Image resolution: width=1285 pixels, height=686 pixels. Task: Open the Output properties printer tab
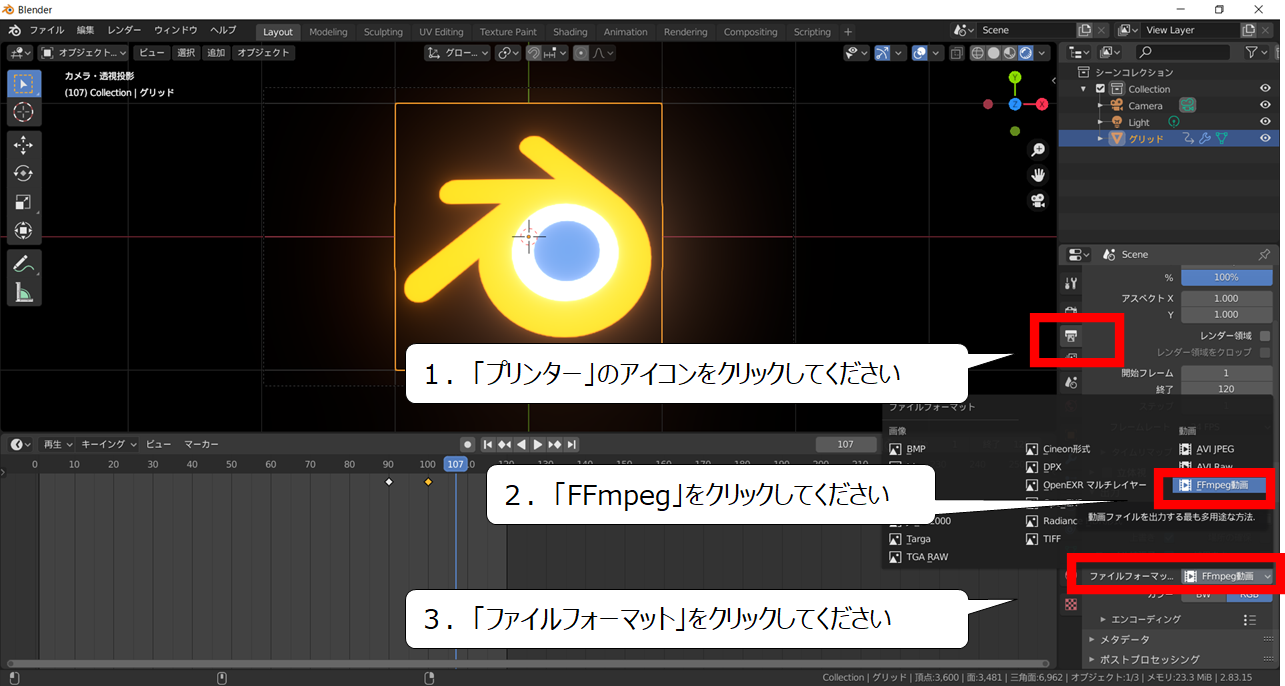click(x=1071, y=335)
